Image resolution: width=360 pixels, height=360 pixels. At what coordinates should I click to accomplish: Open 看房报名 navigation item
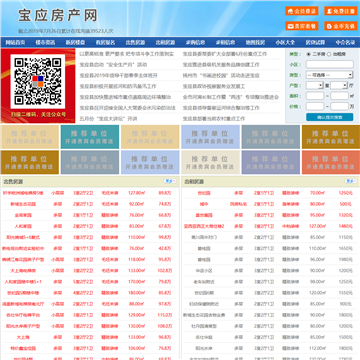(x=105, y=42)
